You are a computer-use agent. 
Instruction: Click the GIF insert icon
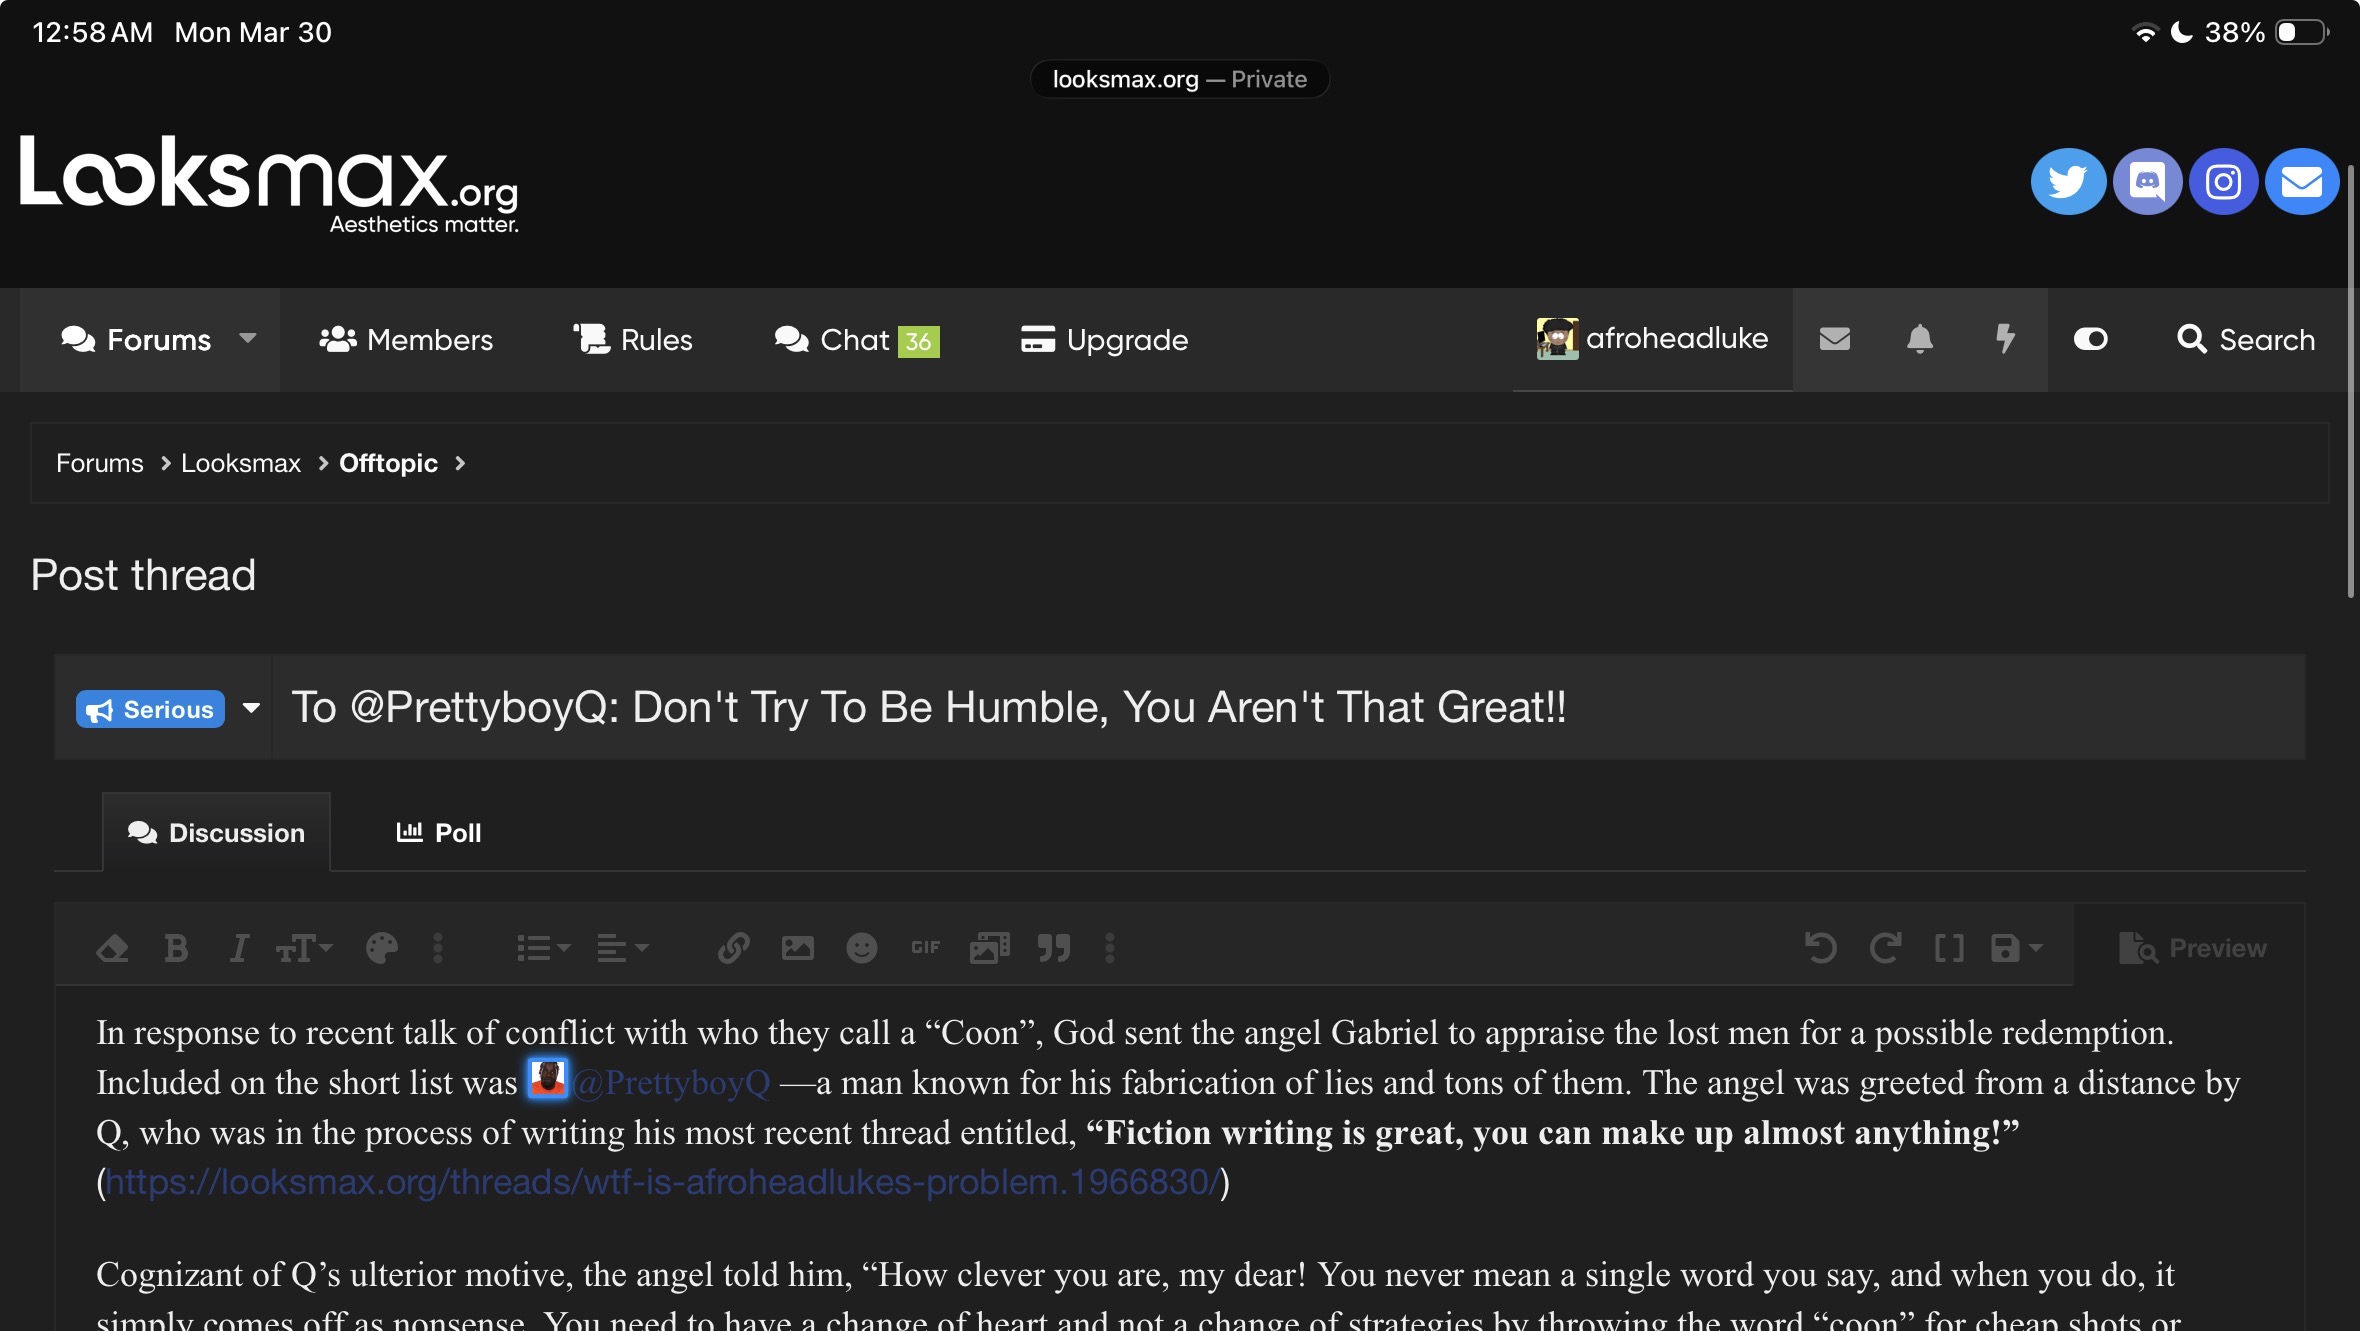pos(925,948)
